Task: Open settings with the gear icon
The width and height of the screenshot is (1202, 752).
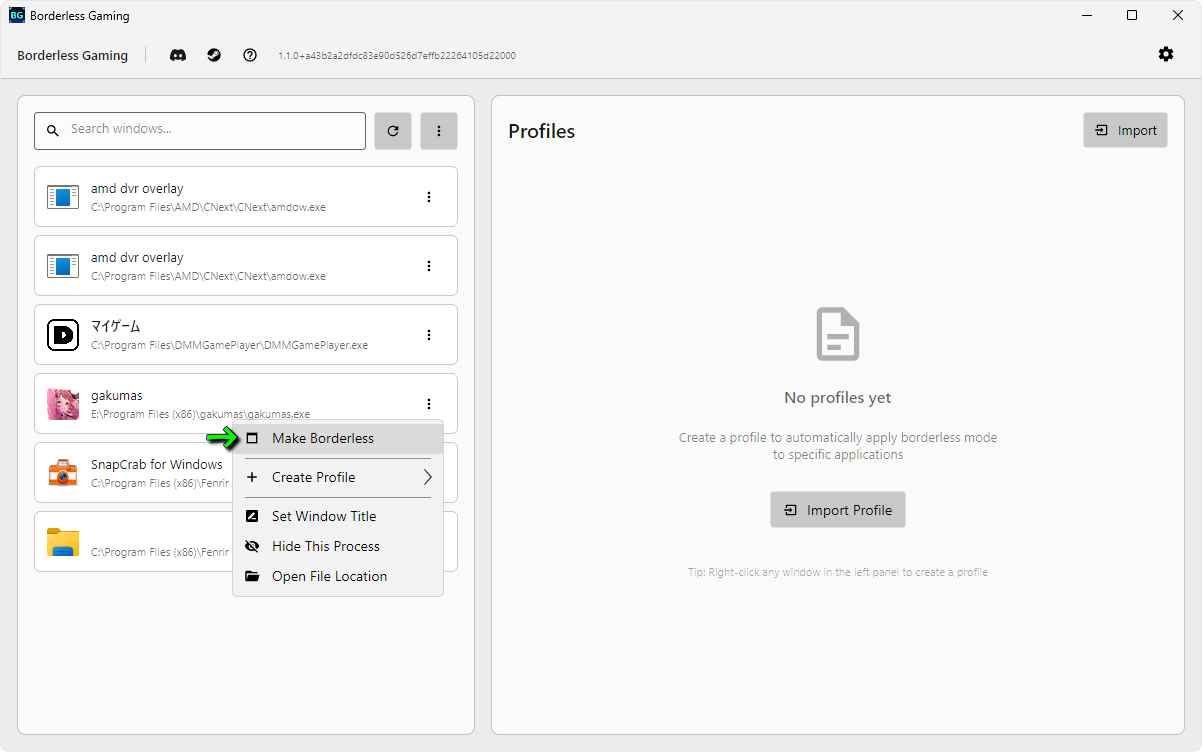Action: 1166,54
